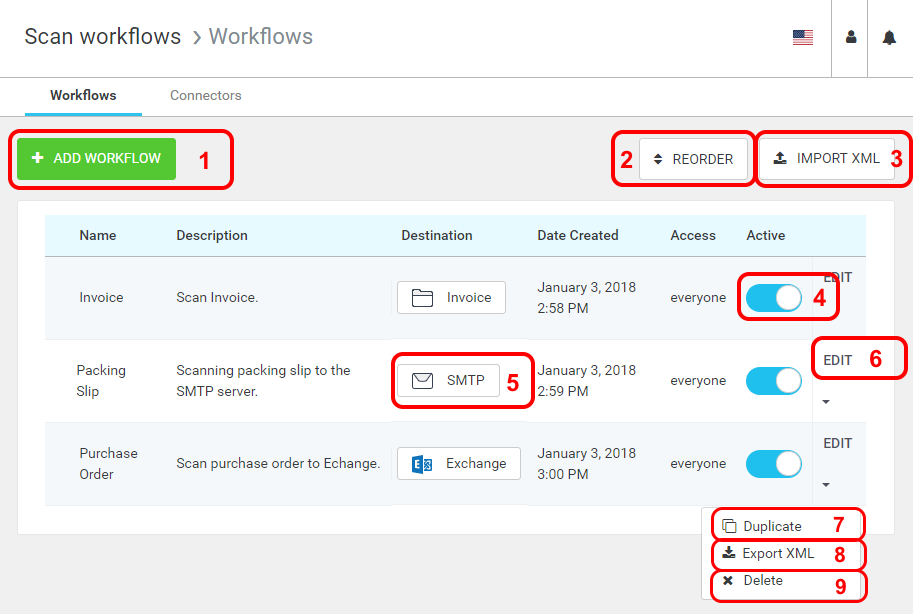Click the Scan workflows breadcrumb link
The width and height of the screenshot is (913, 614).
point(102,37)
